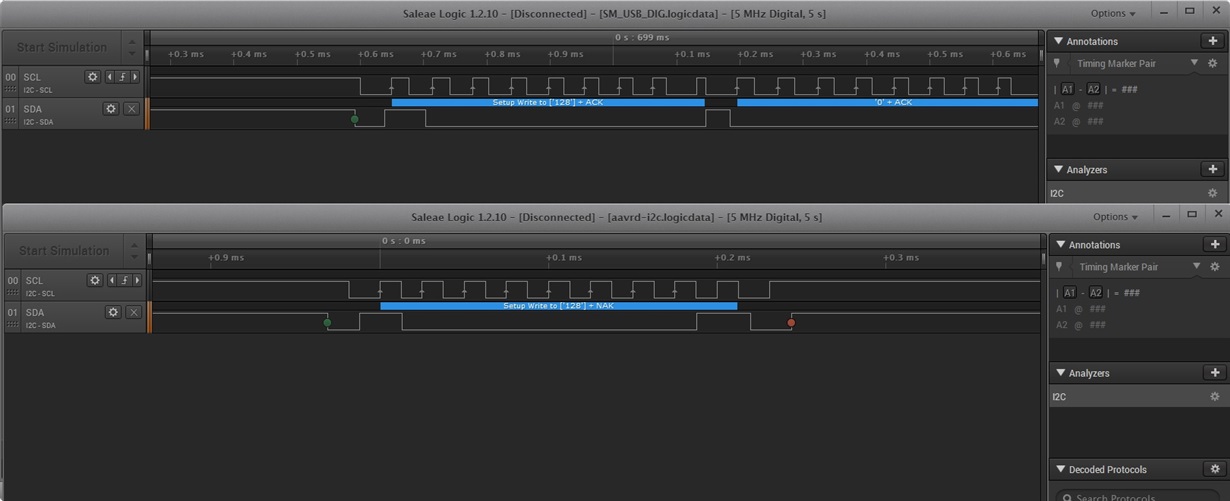The height and width of the screenshot is (501, 1230).
Task: Click SDA drag-handle dots in bottom window
Action: tap(13, 325)
